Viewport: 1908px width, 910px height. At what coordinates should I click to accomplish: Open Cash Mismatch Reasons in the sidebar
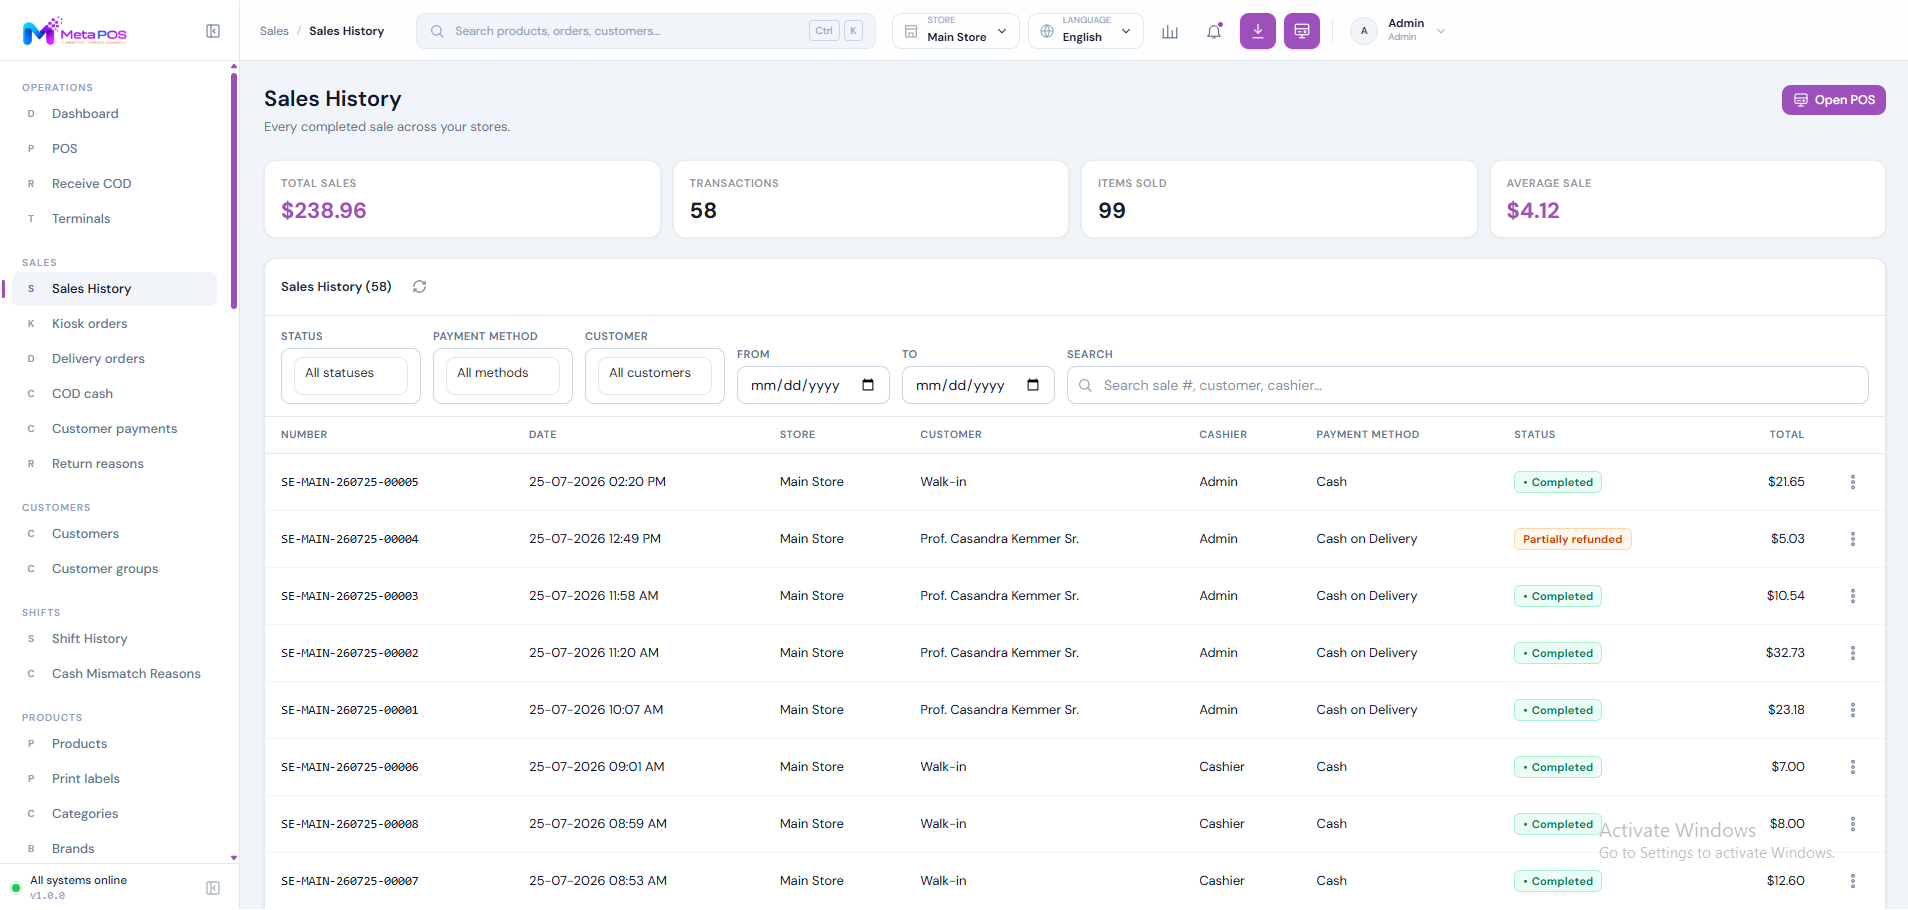click(x=114, y=674)
